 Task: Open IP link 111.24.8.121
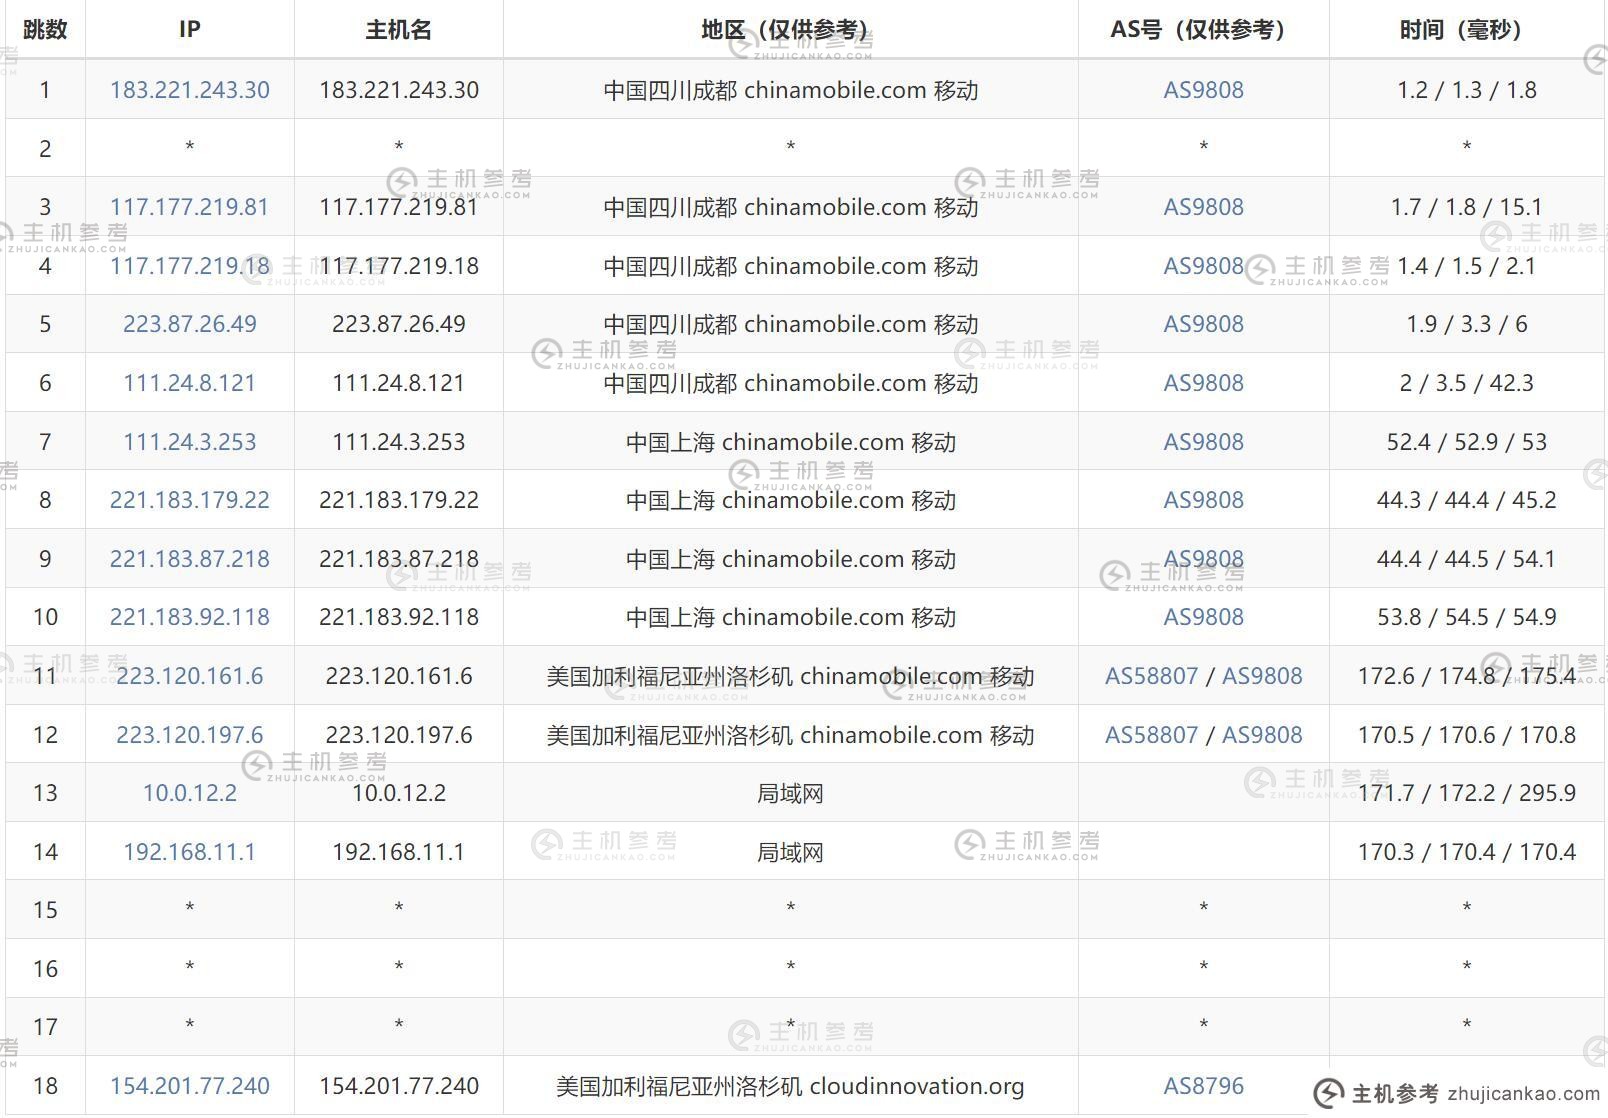(x=189, y=383)
